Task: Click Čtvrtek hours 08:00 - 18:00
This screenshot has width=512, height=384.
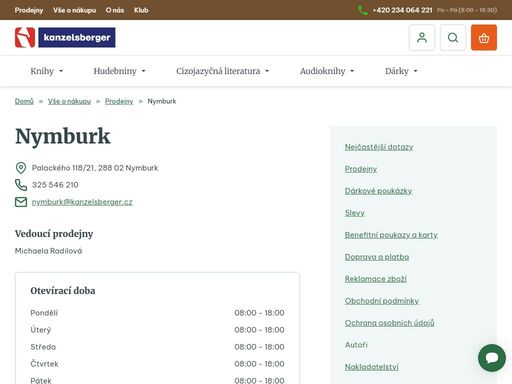Action: tap(259, 364)
